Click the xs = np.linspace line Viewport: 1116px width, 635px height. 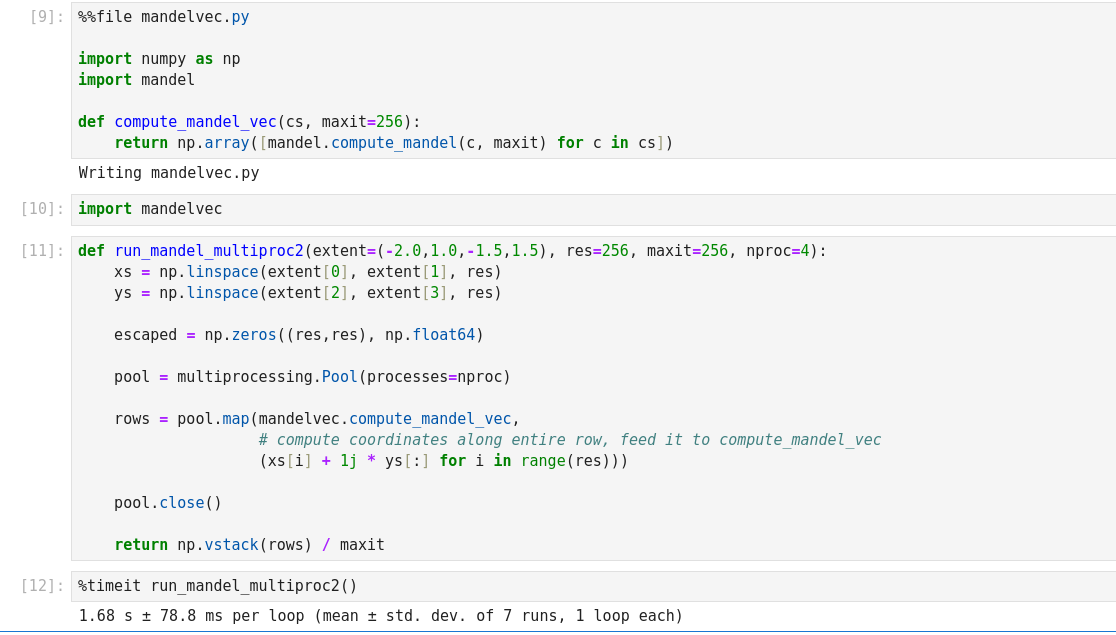tap(308, 272)
